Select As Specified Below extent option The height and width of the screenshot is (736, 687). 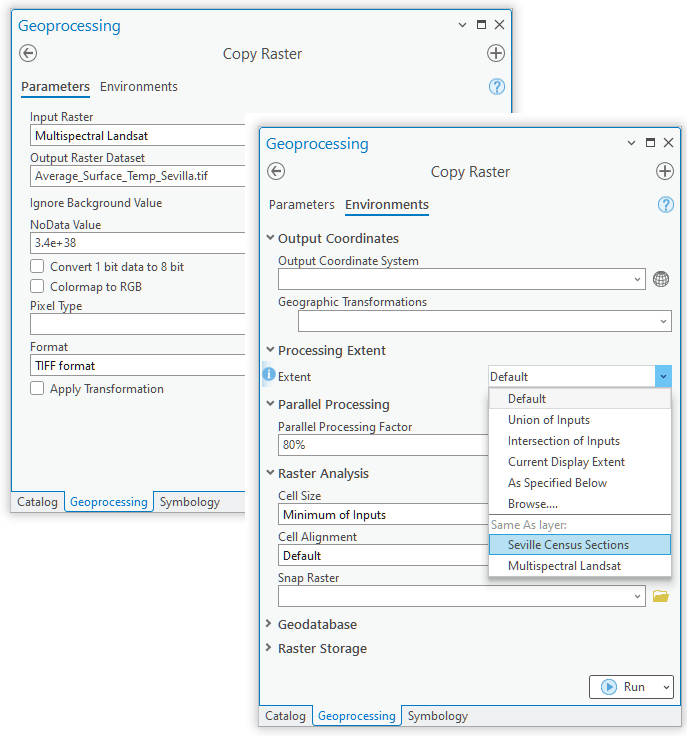pyautogui.click(x=580, y=483)
